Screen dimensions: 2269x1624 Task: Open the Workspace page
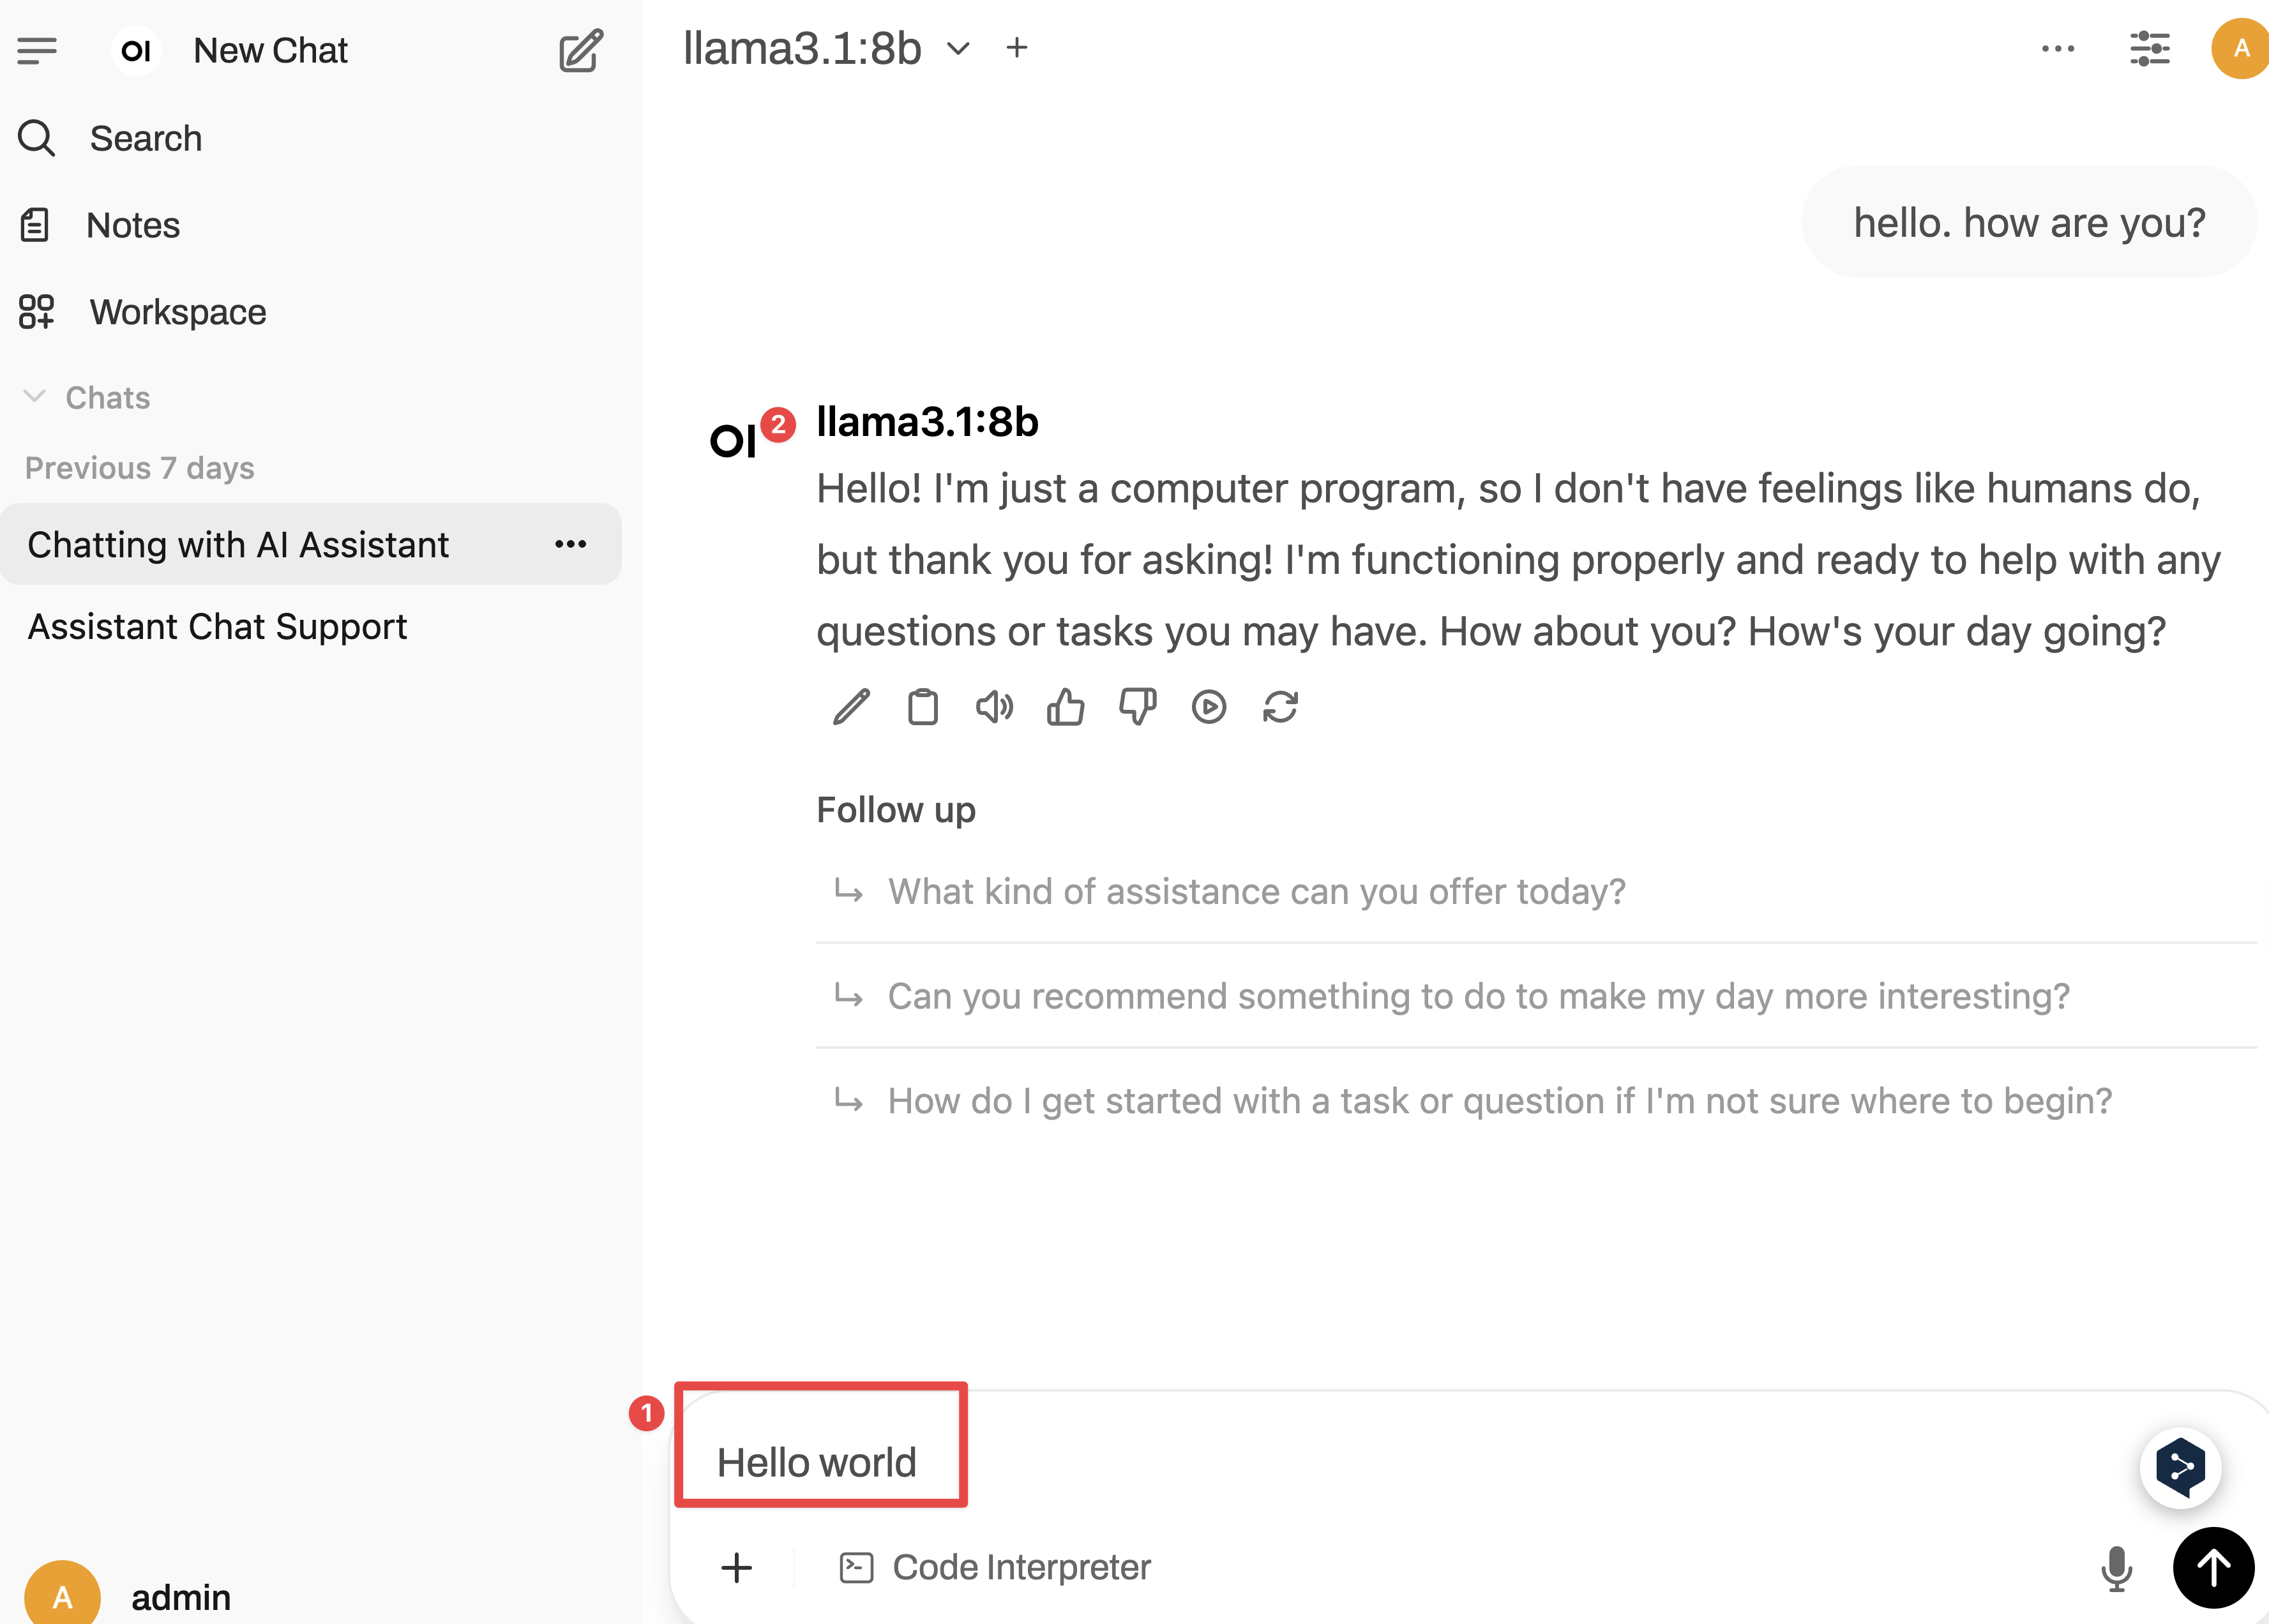[x=177, y=312]
